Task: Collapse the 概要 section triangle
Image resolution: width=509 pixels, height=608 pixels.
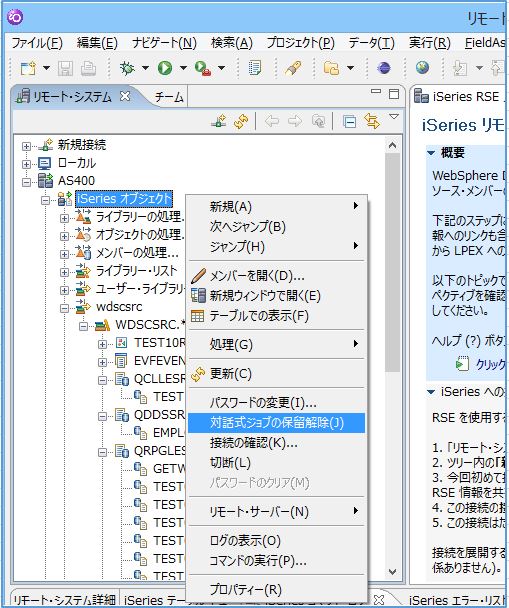Action: (431, 153)
